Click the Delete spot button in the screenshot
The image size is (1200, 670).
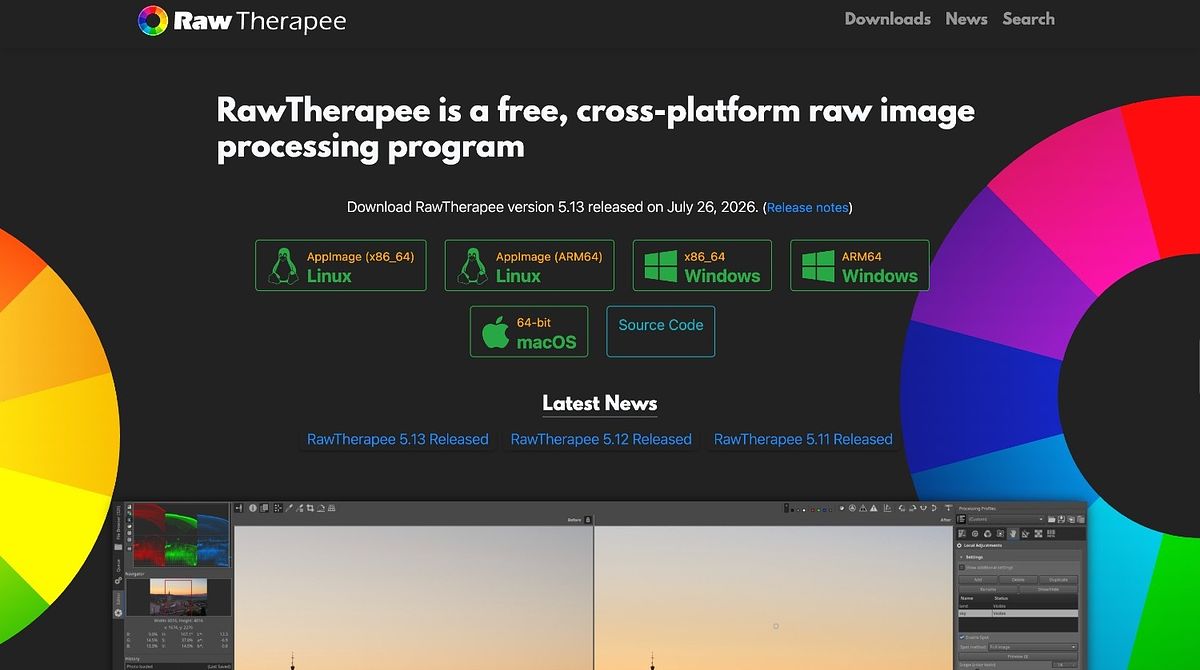1018,580
